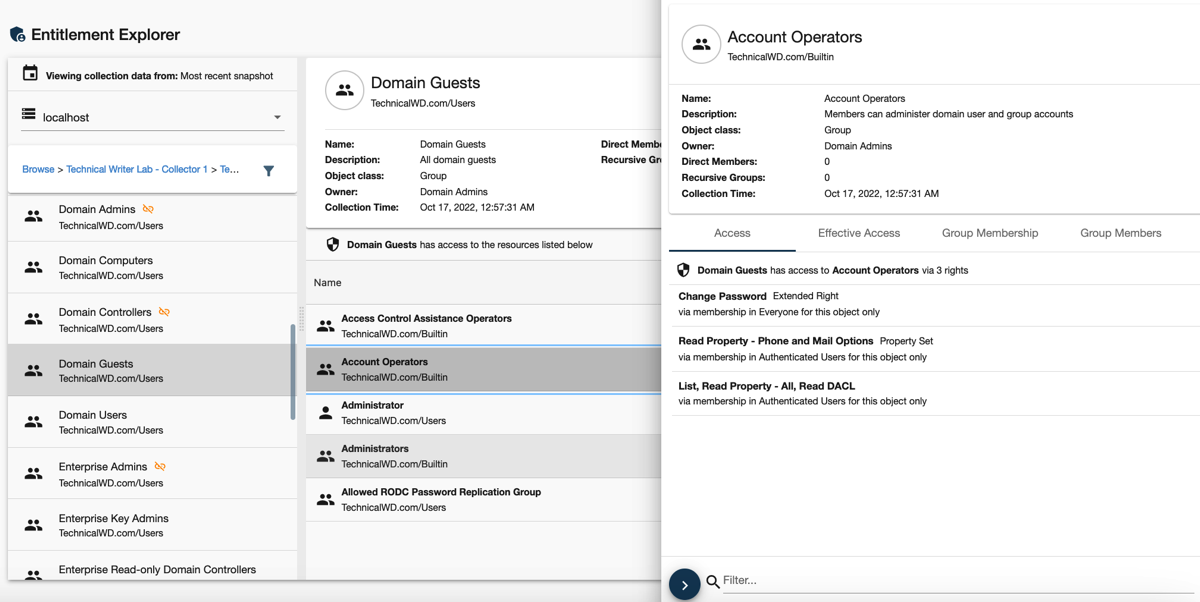Open the Group Membership tab
1200x602 pixels.
[x=989, y=233]
